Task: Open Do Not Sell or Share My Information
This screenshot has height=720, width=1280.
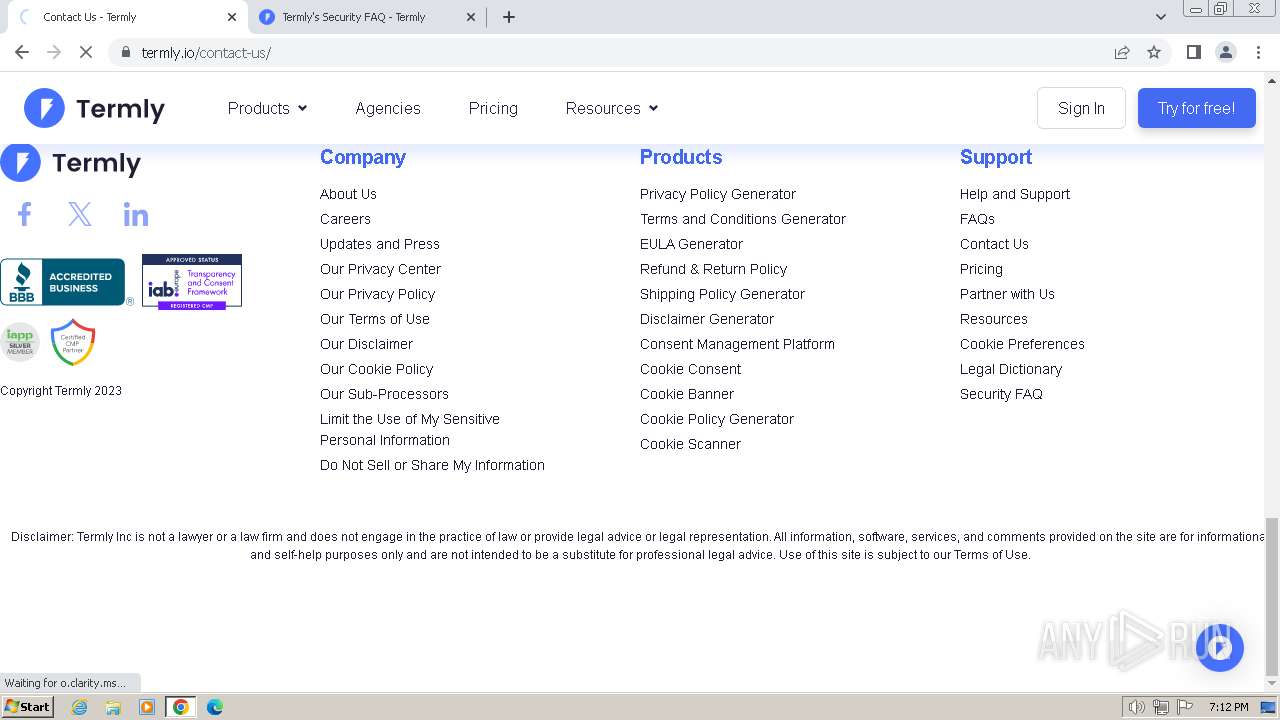Action: point(432,465)
